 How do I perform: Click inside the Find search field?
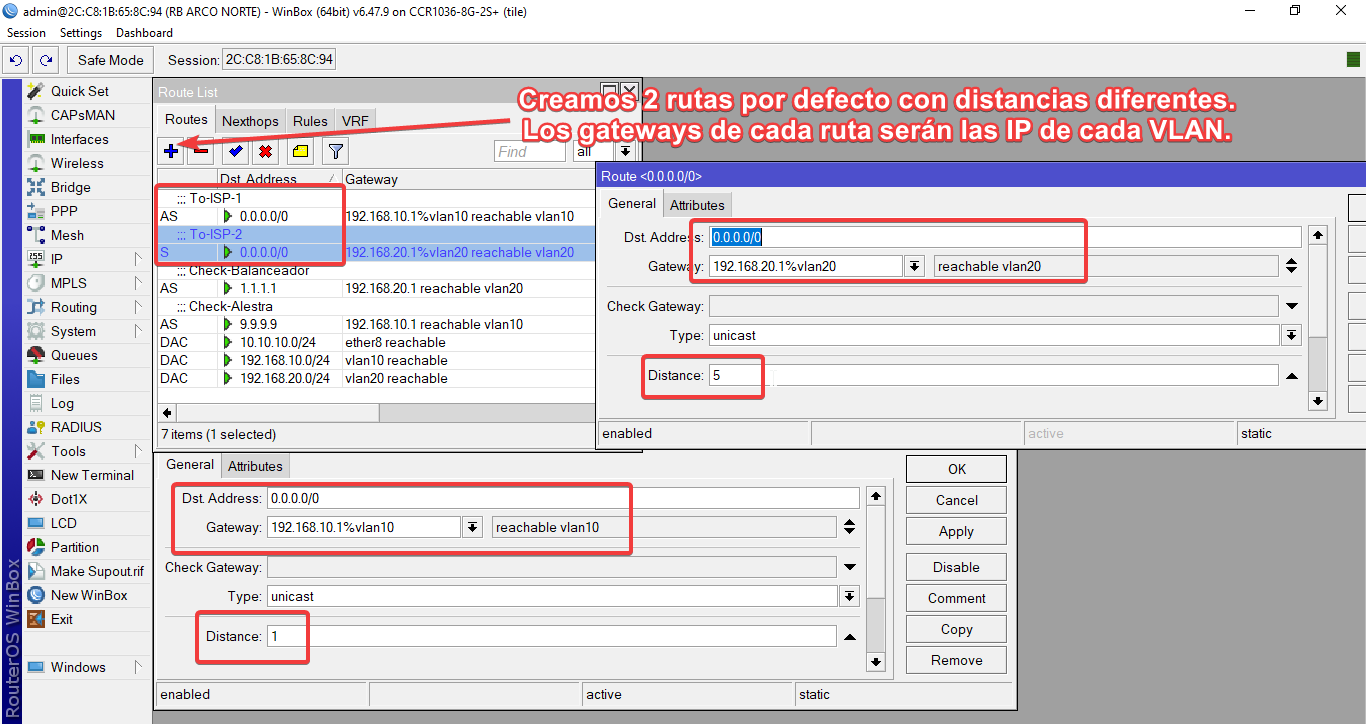pos(528,151)
